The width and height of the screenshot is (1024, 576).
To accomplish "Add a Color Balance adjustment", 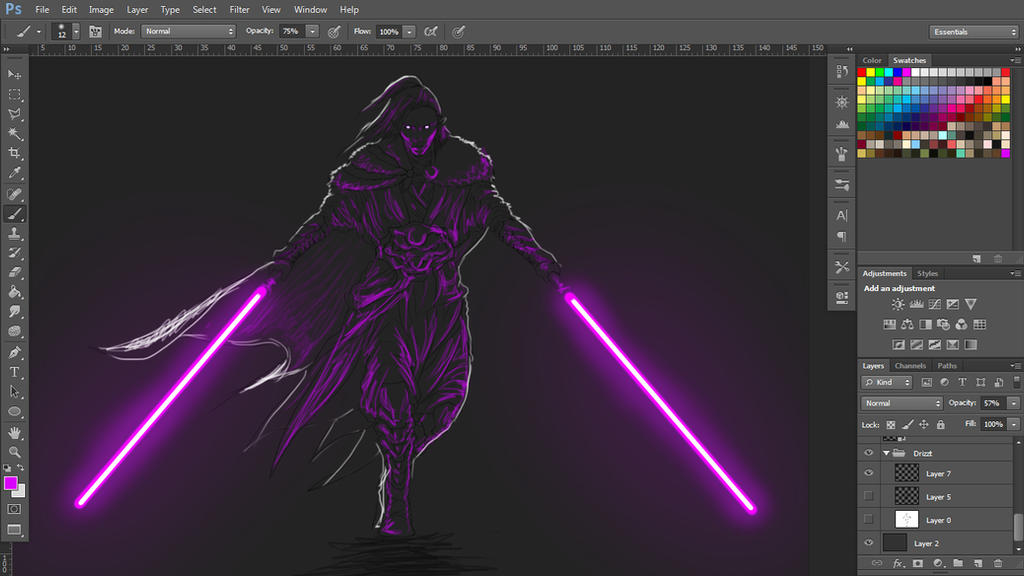I will [907, 325].
